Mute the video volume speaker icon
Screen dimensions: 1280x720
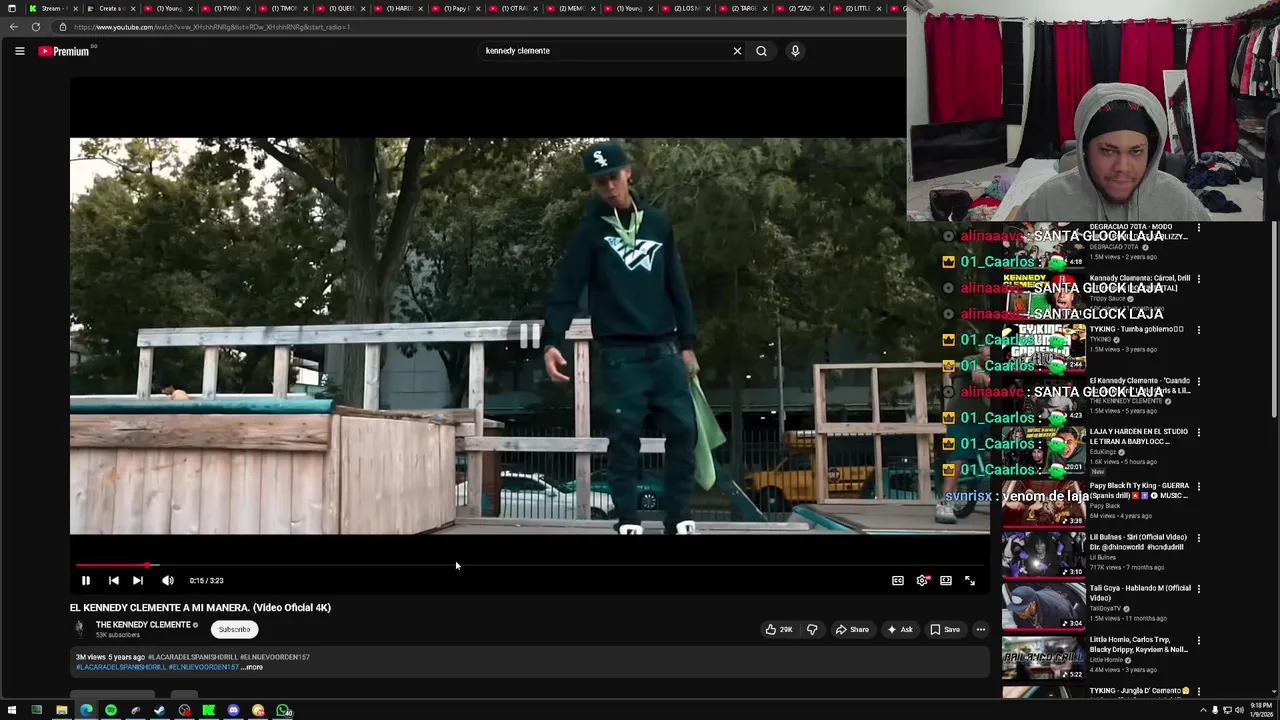168,580
